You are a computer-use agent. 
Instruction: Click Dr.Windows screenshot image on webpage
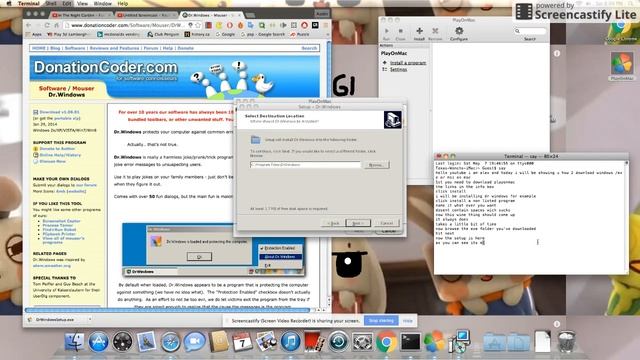214,249
